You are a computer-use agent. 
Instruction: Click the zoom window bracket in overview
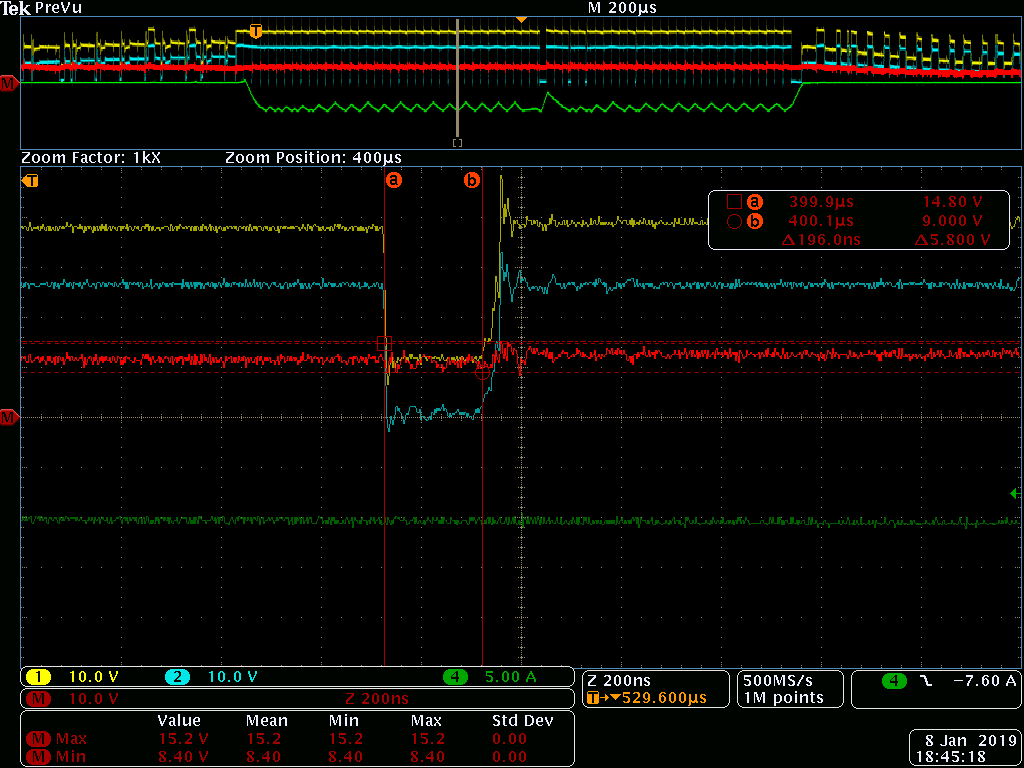457,142
